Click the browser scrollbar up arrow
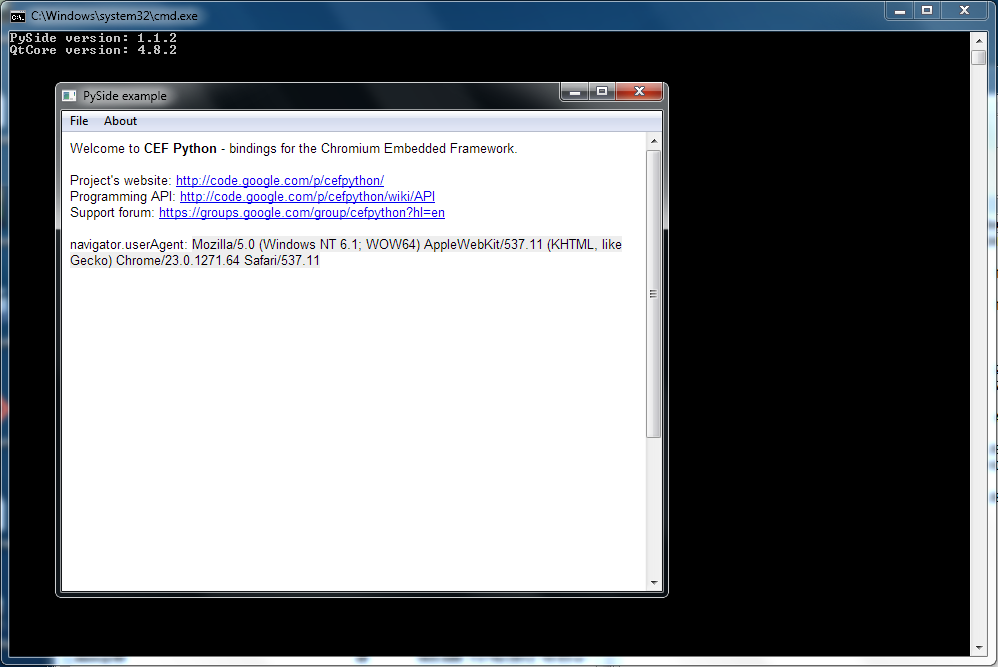Image resolution: width=1008 pixels, height=667 pixels. [x=655, y=139]
